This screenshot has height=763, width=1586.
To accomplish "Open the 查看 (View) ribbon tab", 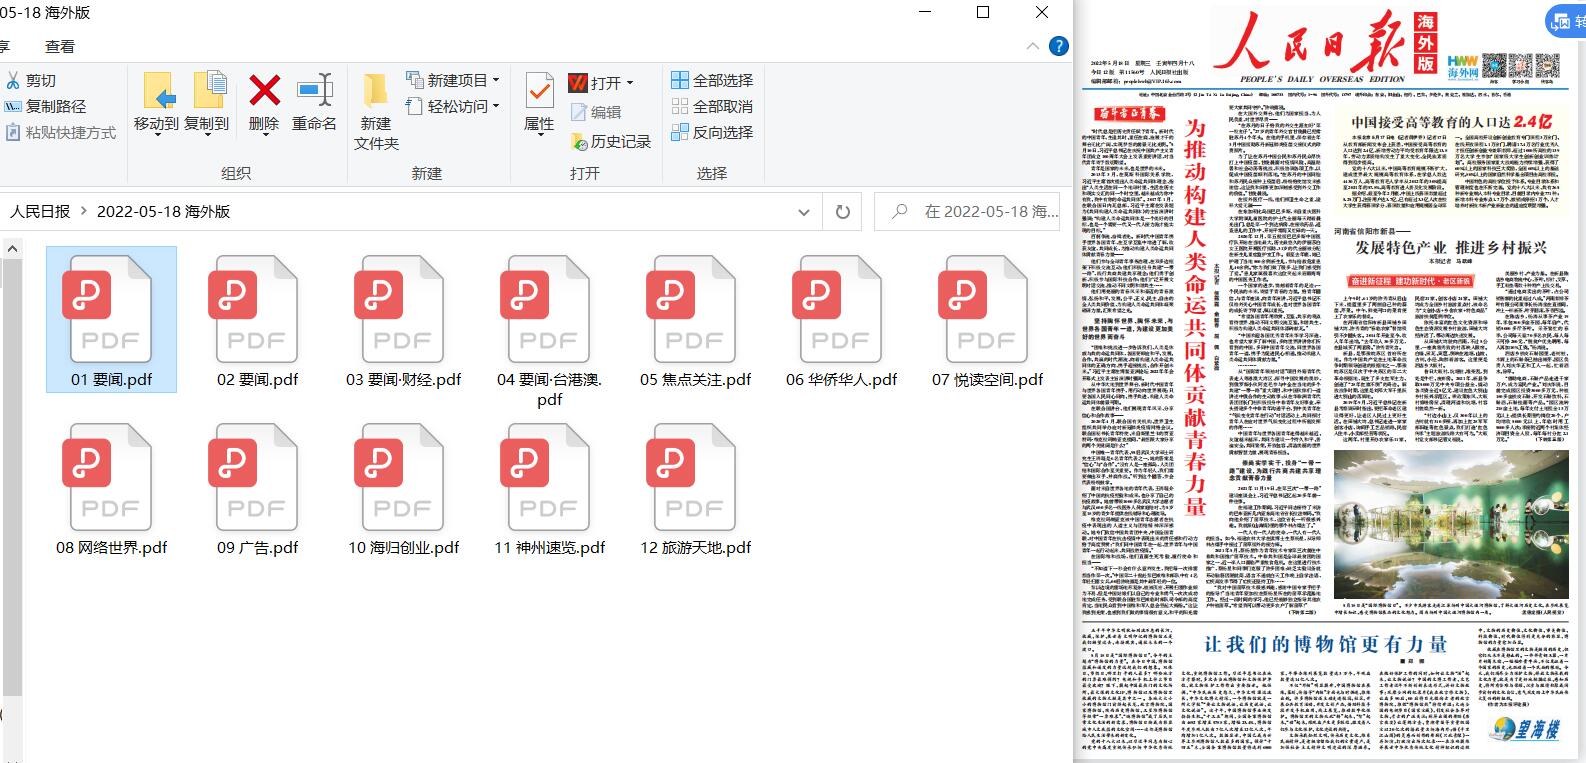I will click(60, 46).
